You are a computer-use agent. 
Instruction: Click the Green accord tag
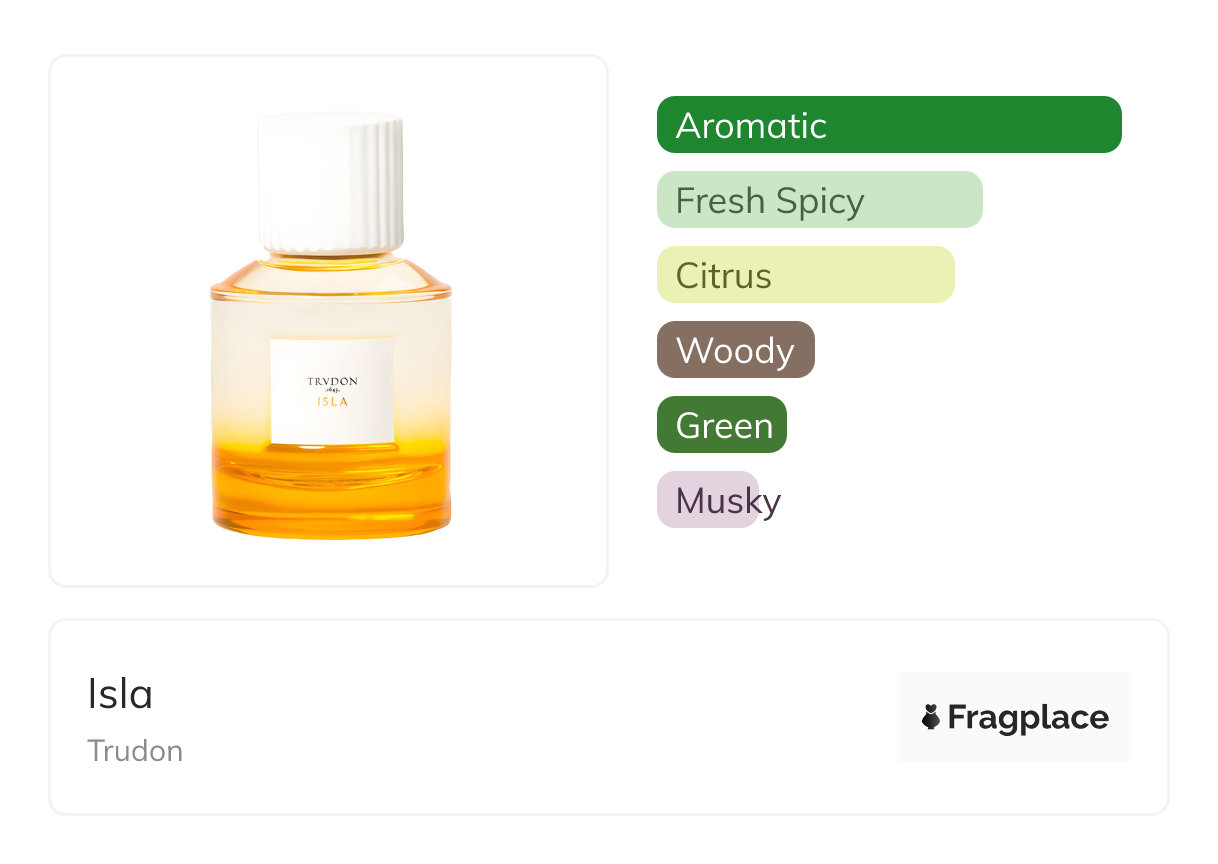click(721, 425)
